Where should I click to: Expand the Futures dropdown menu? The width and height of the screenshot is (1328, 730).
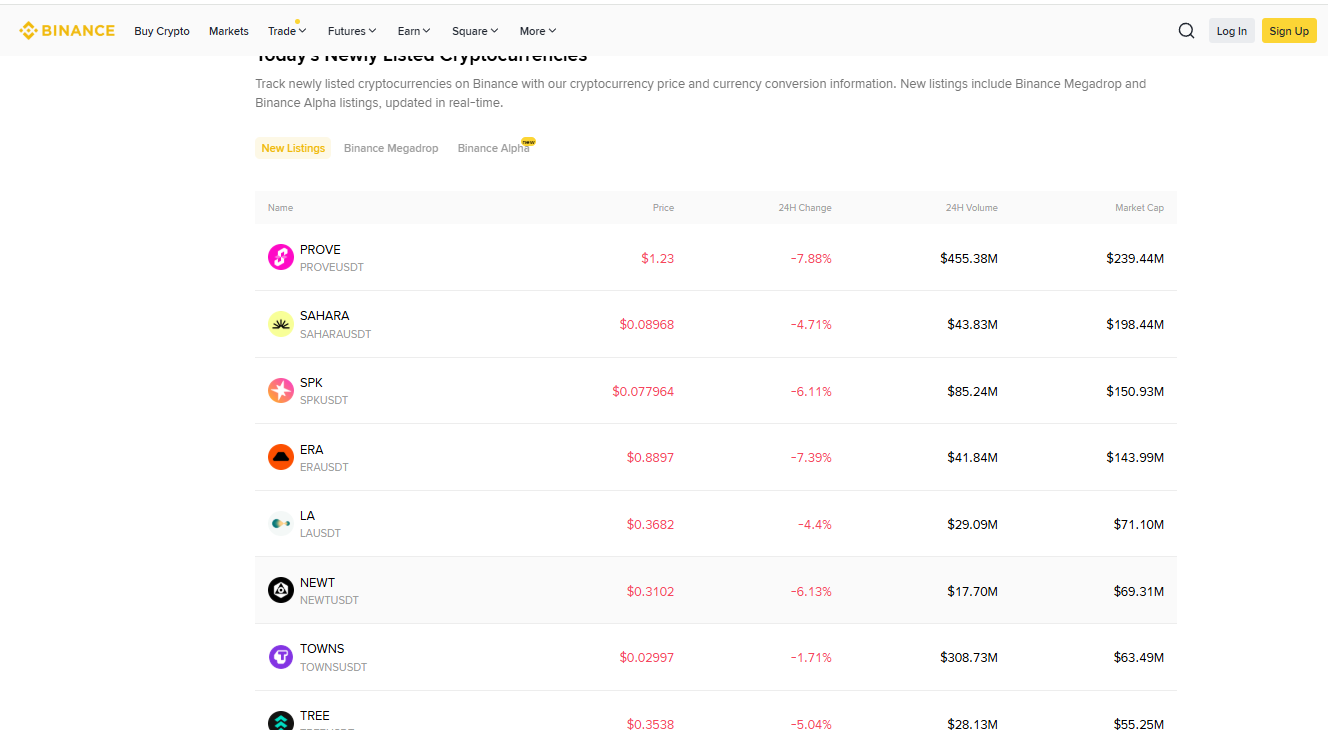click(352, 31)
